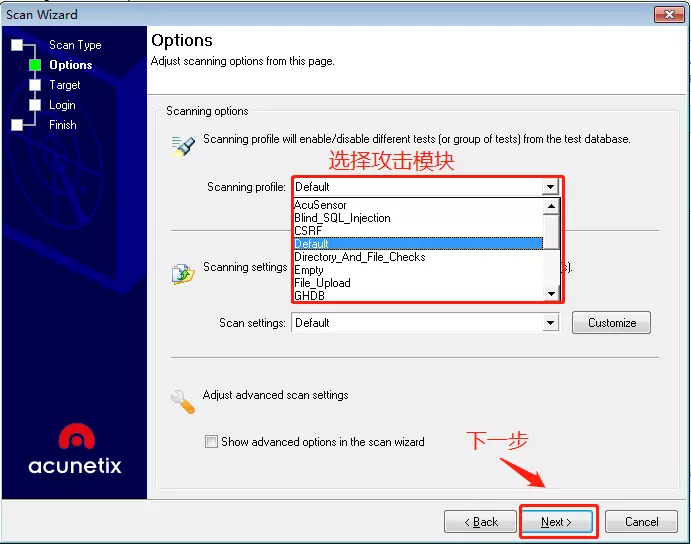Viewport: 691px width, 544px height.
Task: Select the Login step marker
Action: [x=35, y=105]
